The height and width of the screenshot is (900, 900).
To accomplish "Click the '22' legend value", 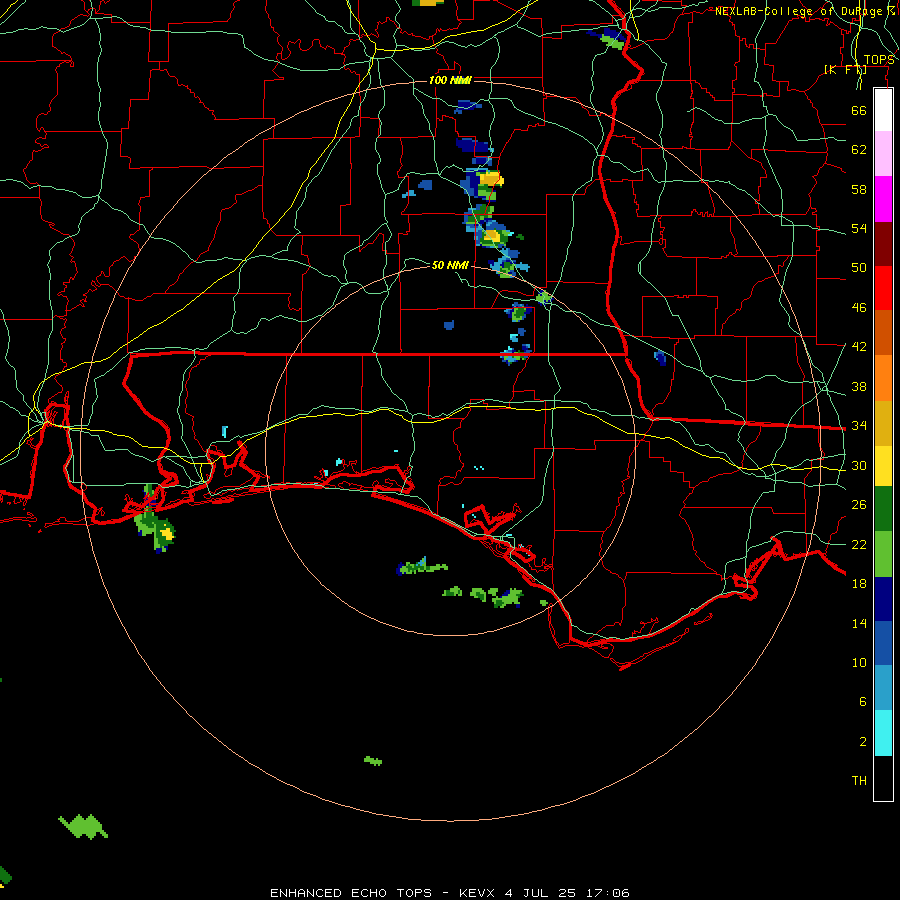I will pyautogui.click(x=859, y=544).
